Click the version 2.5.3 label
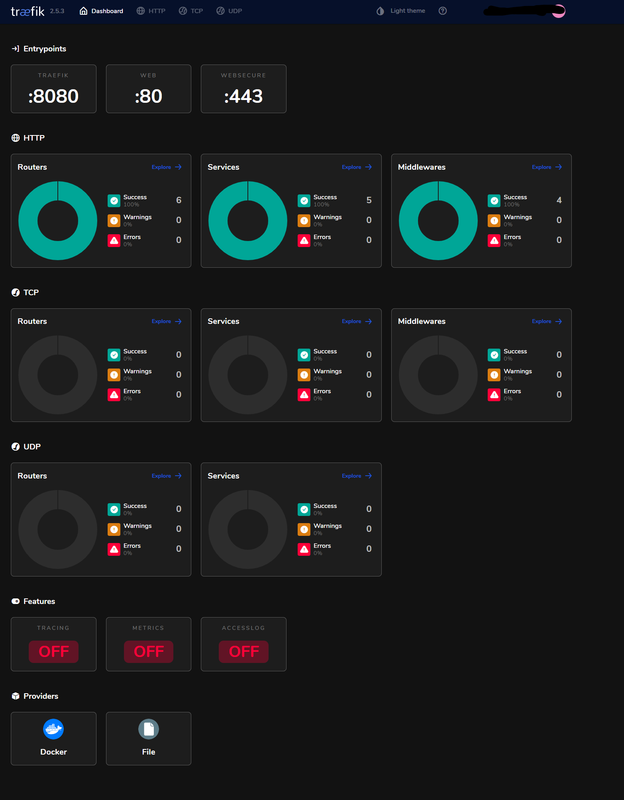Screen dimensions: 624x800 (x=57, y=11)
